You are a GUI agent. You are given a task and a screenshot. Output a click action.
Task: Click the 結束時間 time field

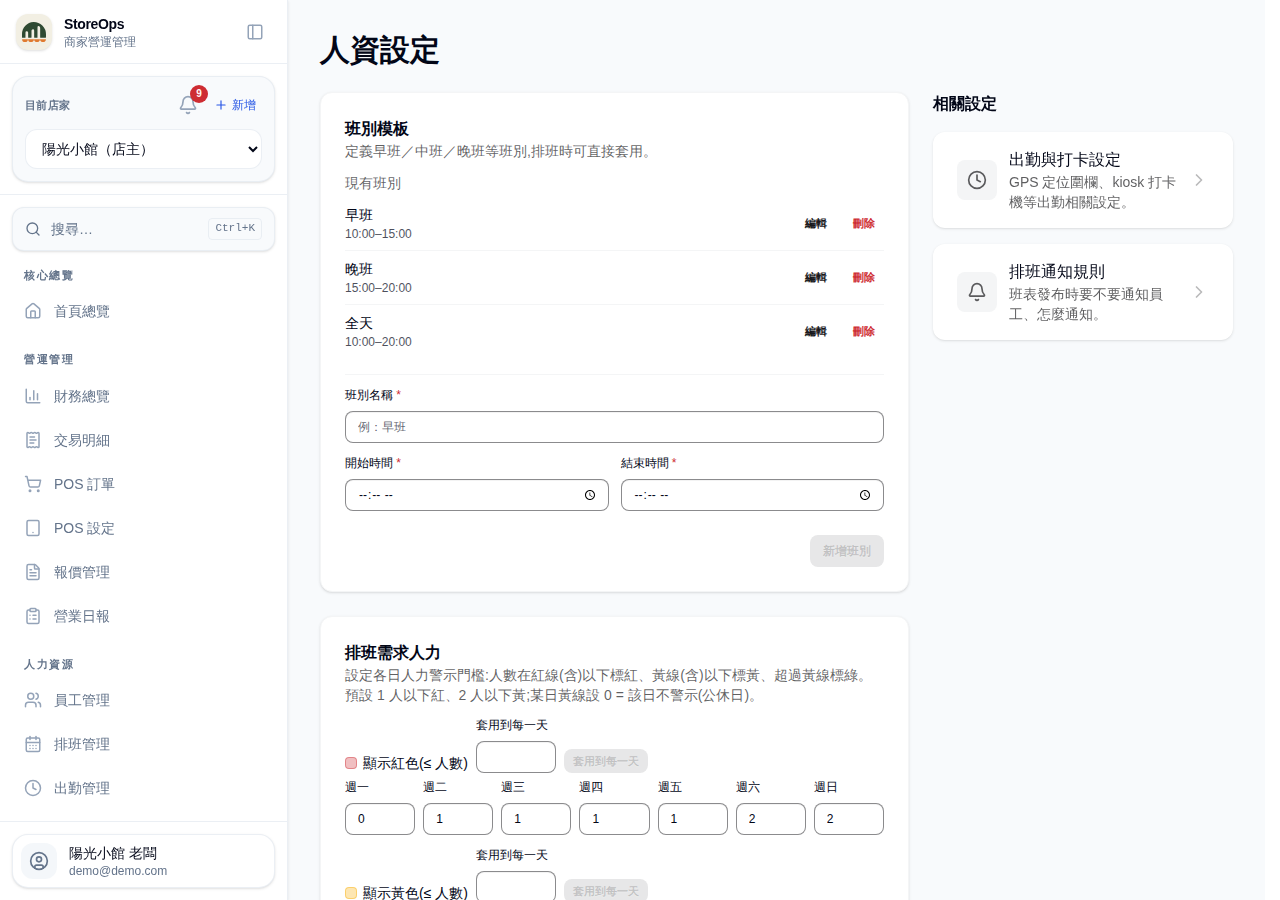752,495
